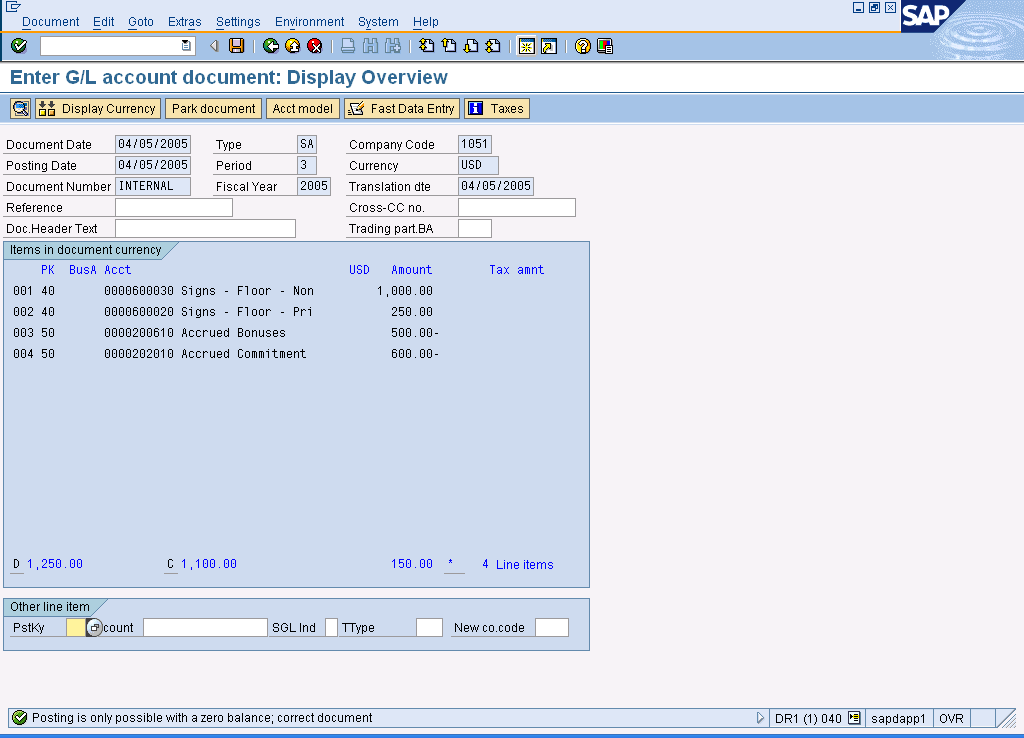Select line item 004 Accrued Commitment
1024x738 pixels.
click(225, 353)
